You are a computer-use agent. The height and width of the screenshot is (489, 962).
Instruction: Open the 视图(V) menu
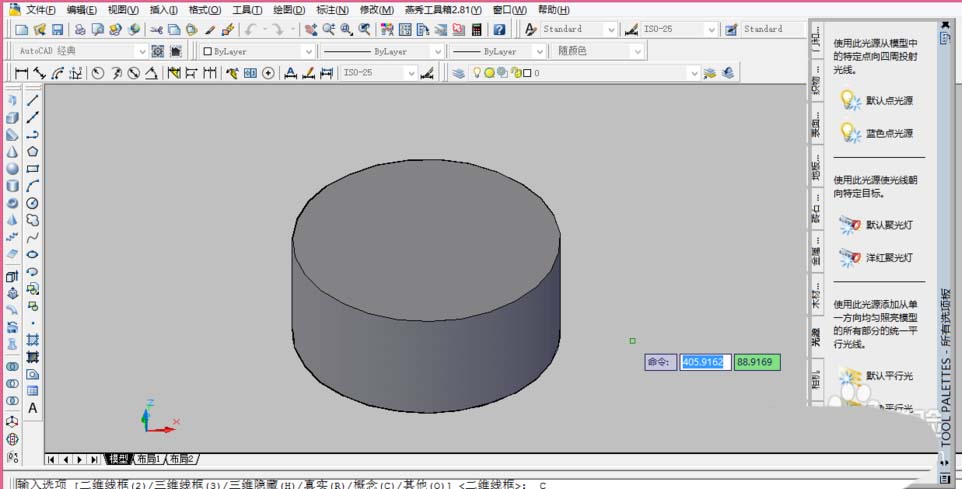[123, 10]
